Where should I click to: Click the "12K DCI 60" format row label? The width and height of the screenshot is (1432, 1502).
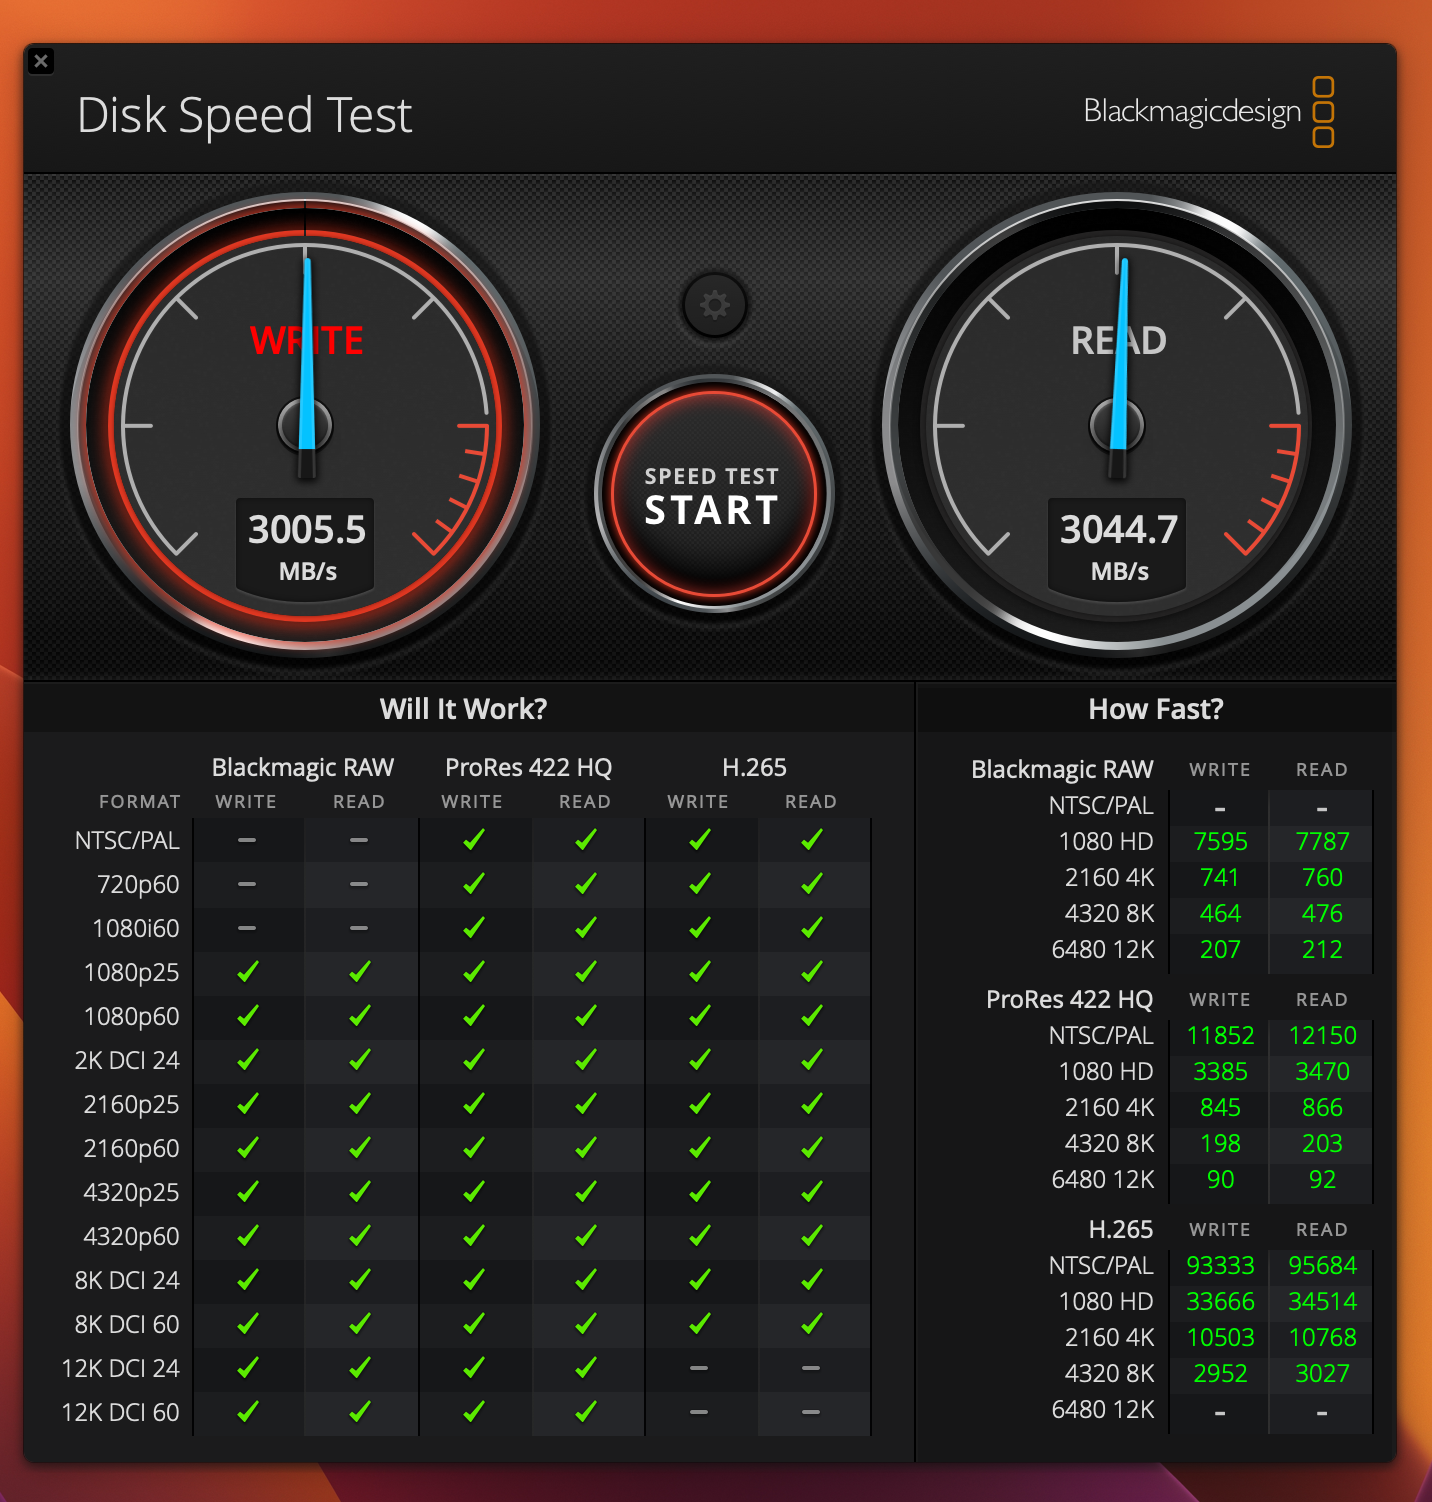pyautogui.click(x=121, y=1413)
